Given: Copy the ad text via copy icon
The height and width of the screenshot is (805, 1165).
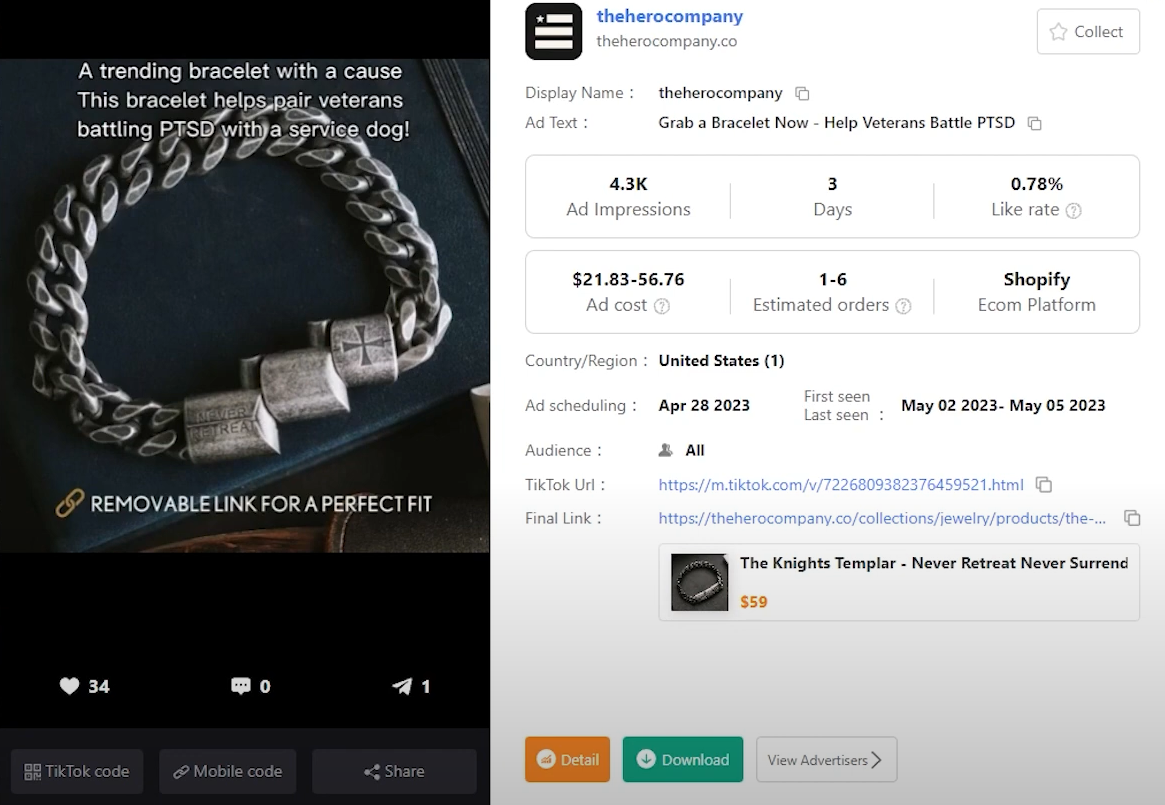Looking at the screenshot, I should (x=1035, y=123).
